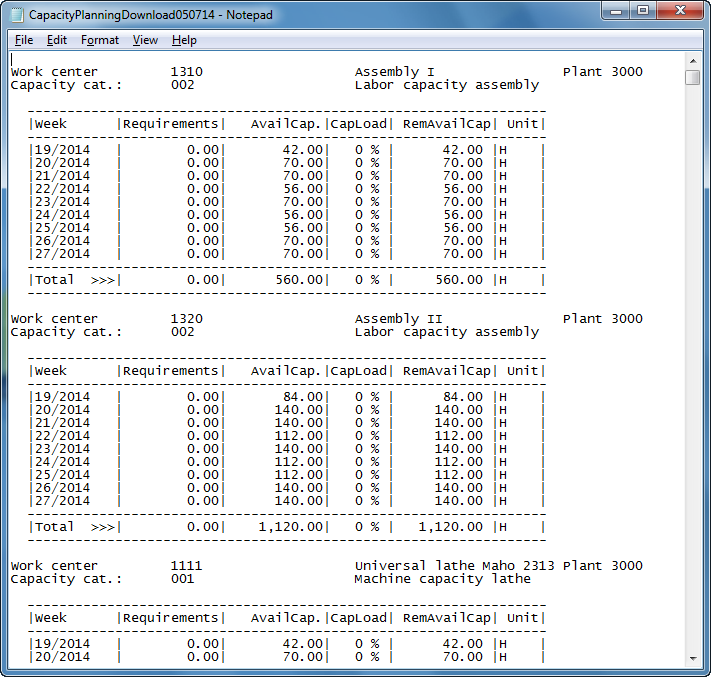Click 'Universal lathe Maho 2313' text
This screenshot has width=711, height=677.
(x=454, y=566)
